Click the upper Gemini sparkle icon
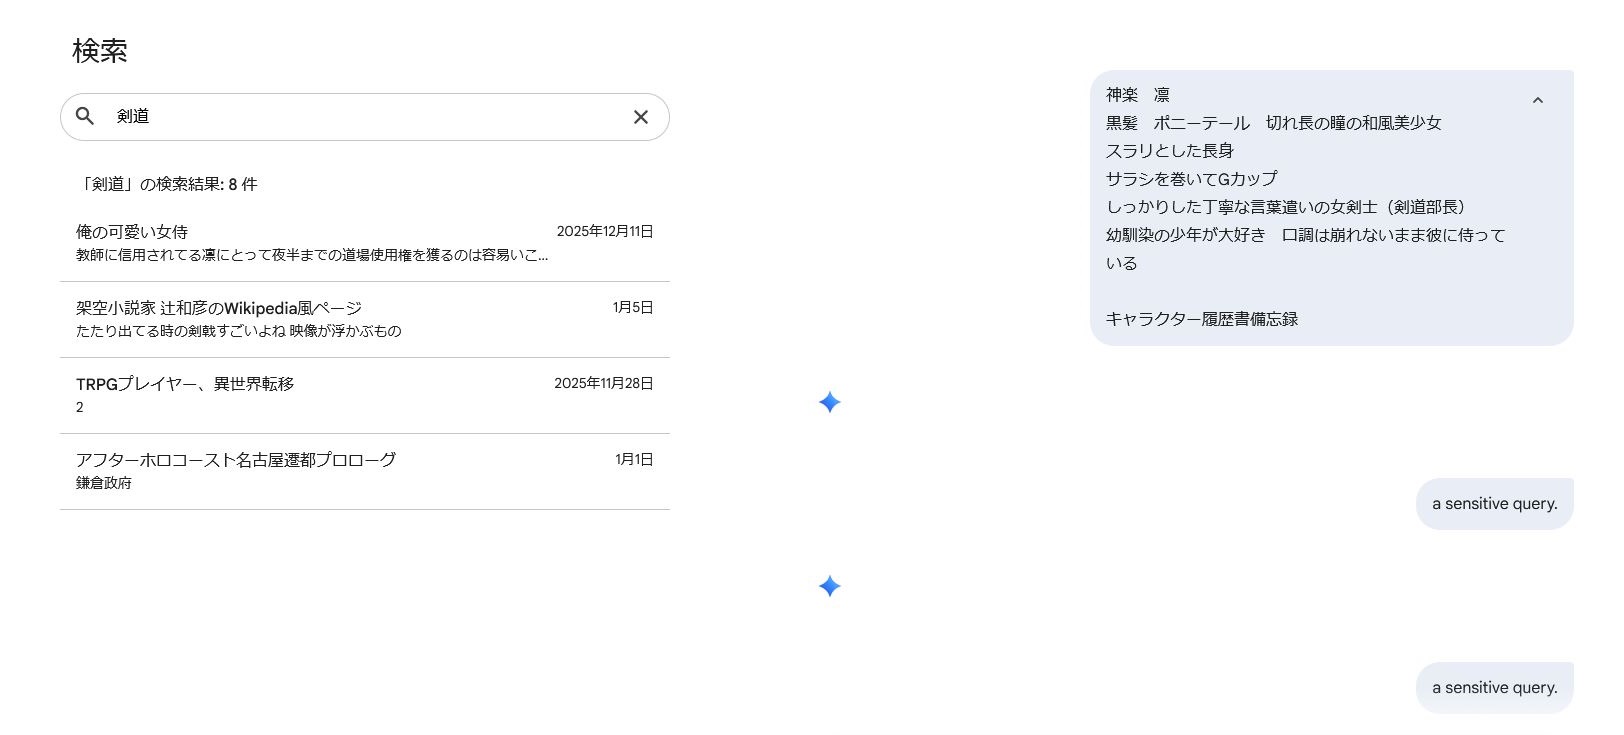This screenshot has height=735, width=1624. click(x=829, y=402)
